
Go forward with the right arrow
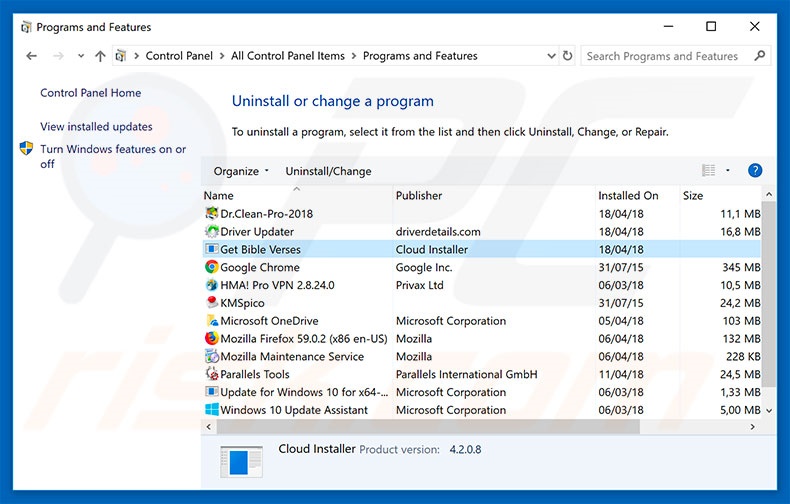pyautogui.click(x=58, y=56)
